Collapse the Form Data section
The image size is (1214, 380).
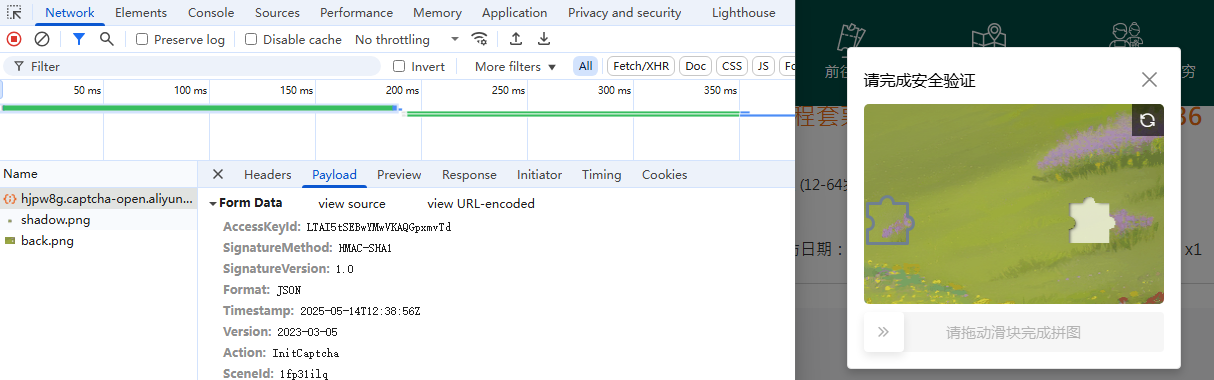click(214, 203)
